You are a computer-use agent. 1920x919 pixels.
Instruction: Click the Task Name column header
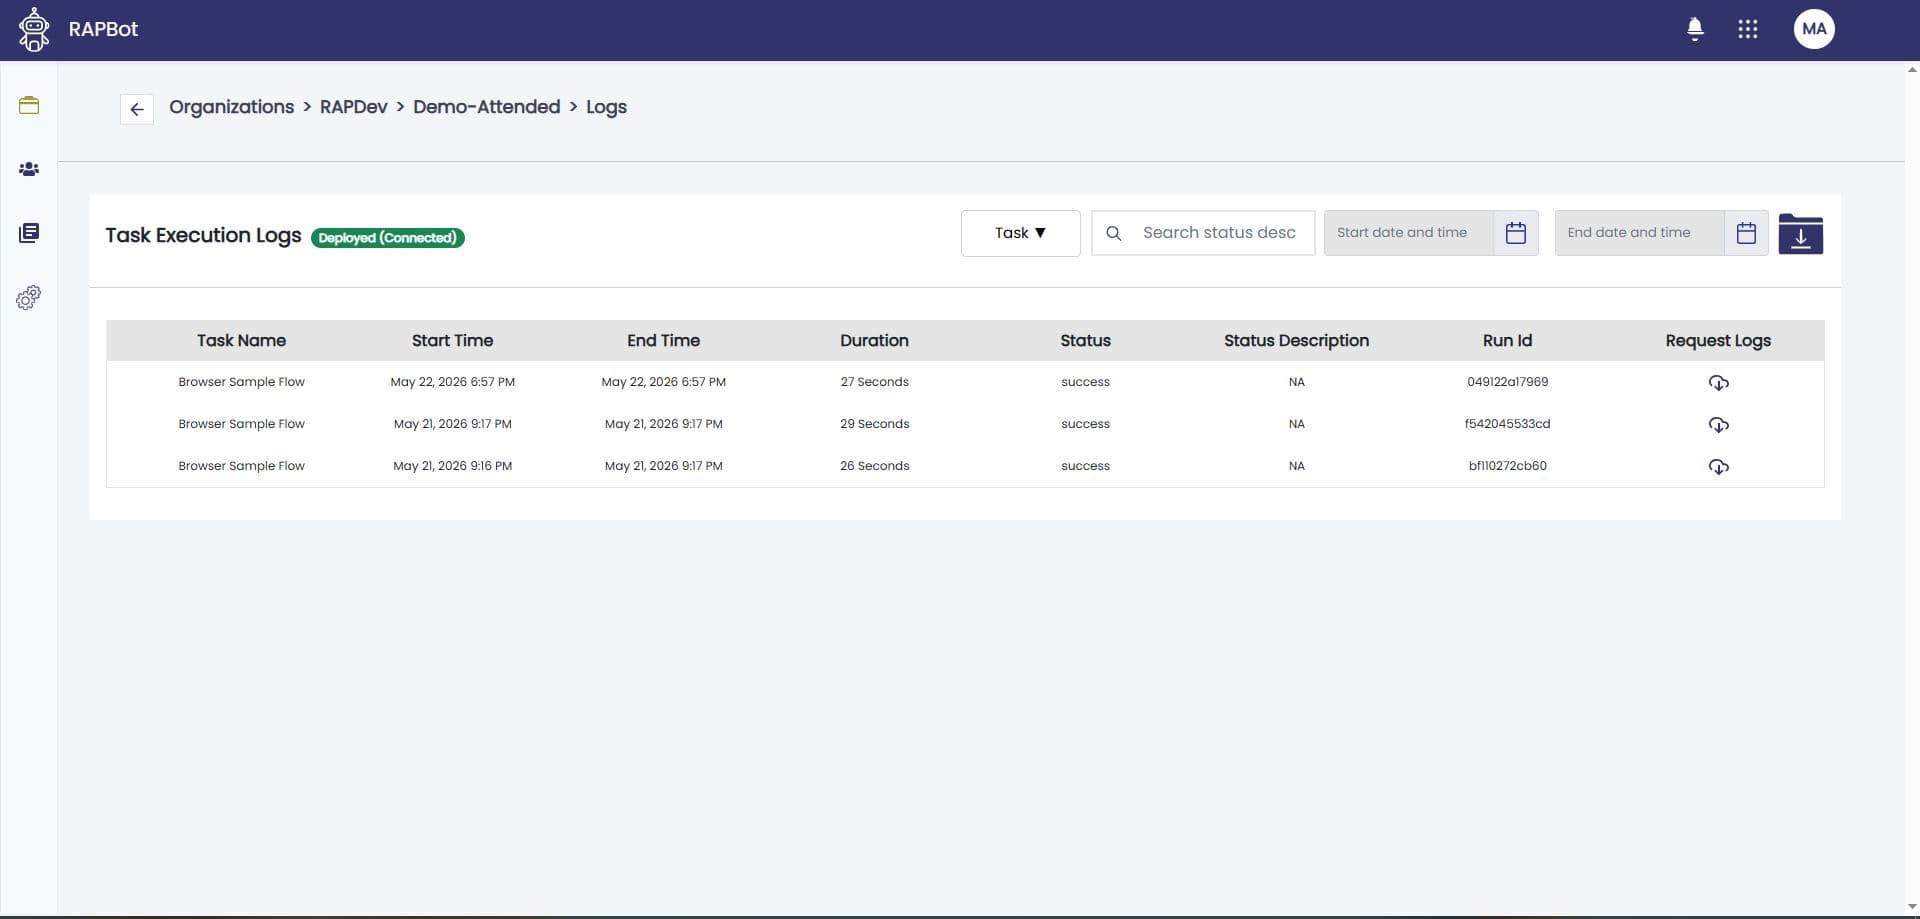click(x=241, y=340)
